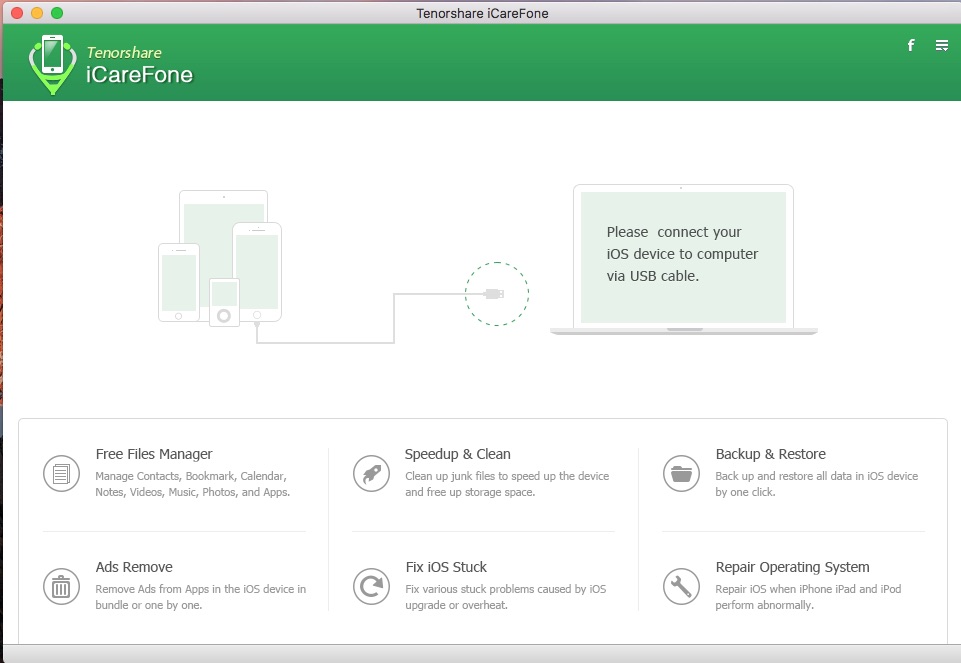The image size is (961, 663).
Task: Click the USB plug icon in dashed circle
Action: pyautogui.click(x=496, y=294)
